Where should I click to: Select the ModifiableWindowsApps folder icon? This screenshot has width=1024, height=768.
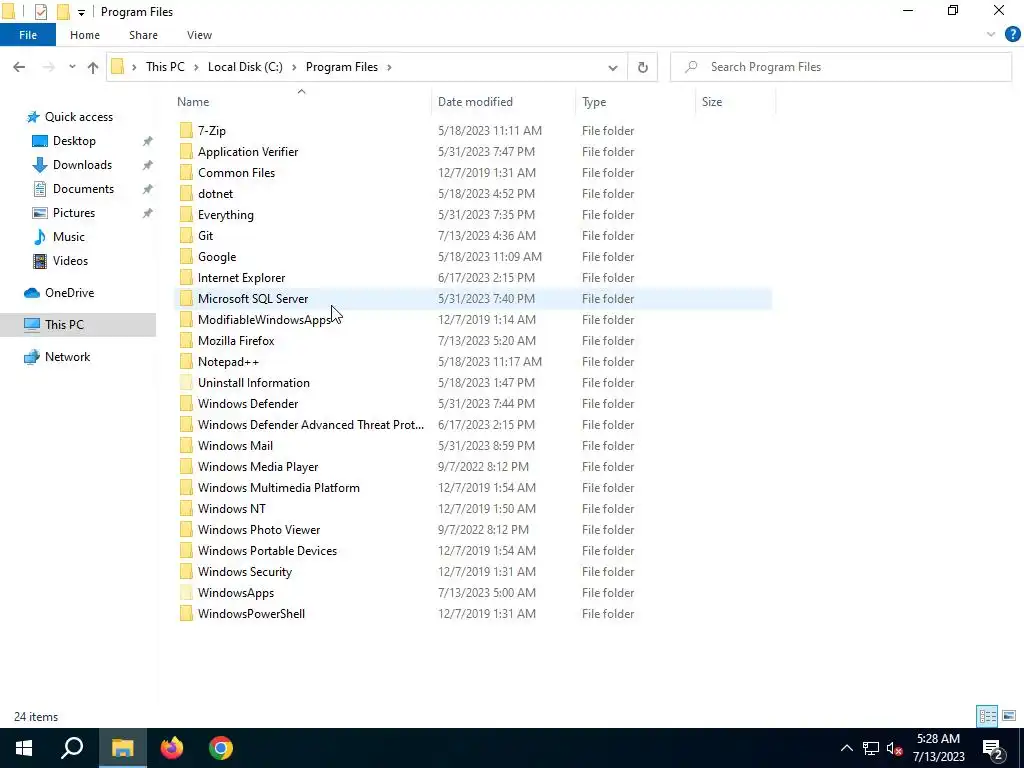coord(186,319)
